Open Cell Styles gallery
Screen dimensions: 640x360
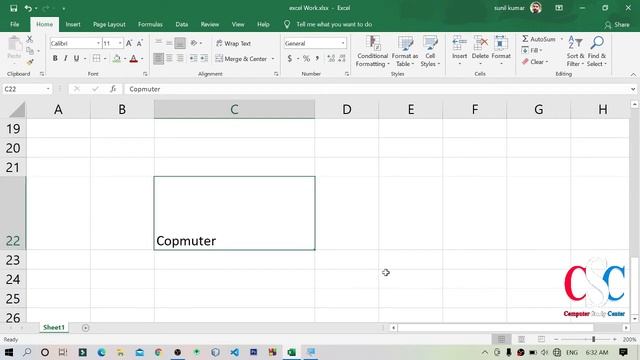pyautogui.click(x=430, y=51)
